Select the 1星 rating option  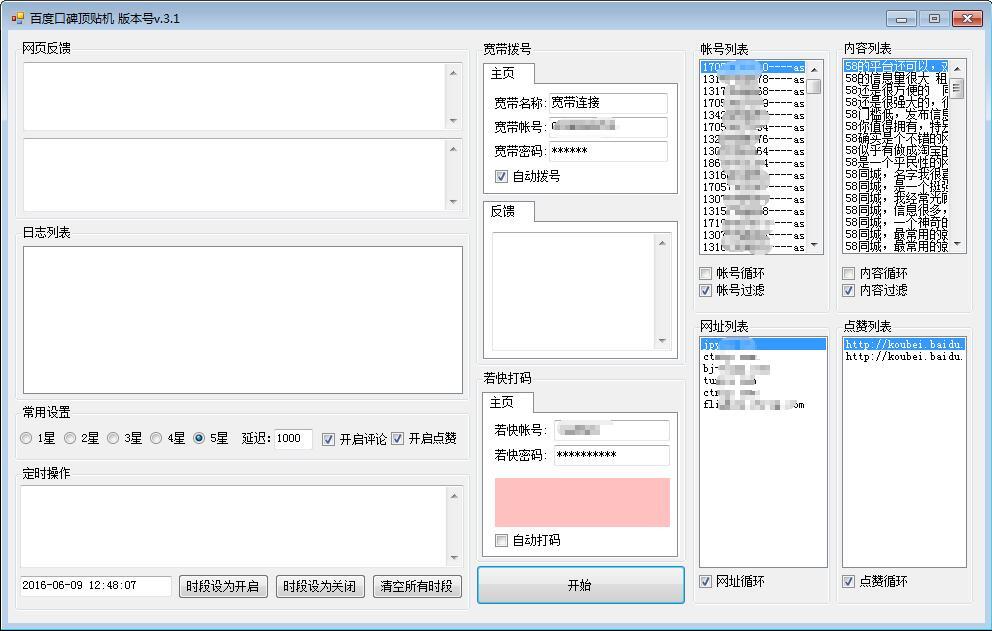pyautogui.click(x=25, y=437)
